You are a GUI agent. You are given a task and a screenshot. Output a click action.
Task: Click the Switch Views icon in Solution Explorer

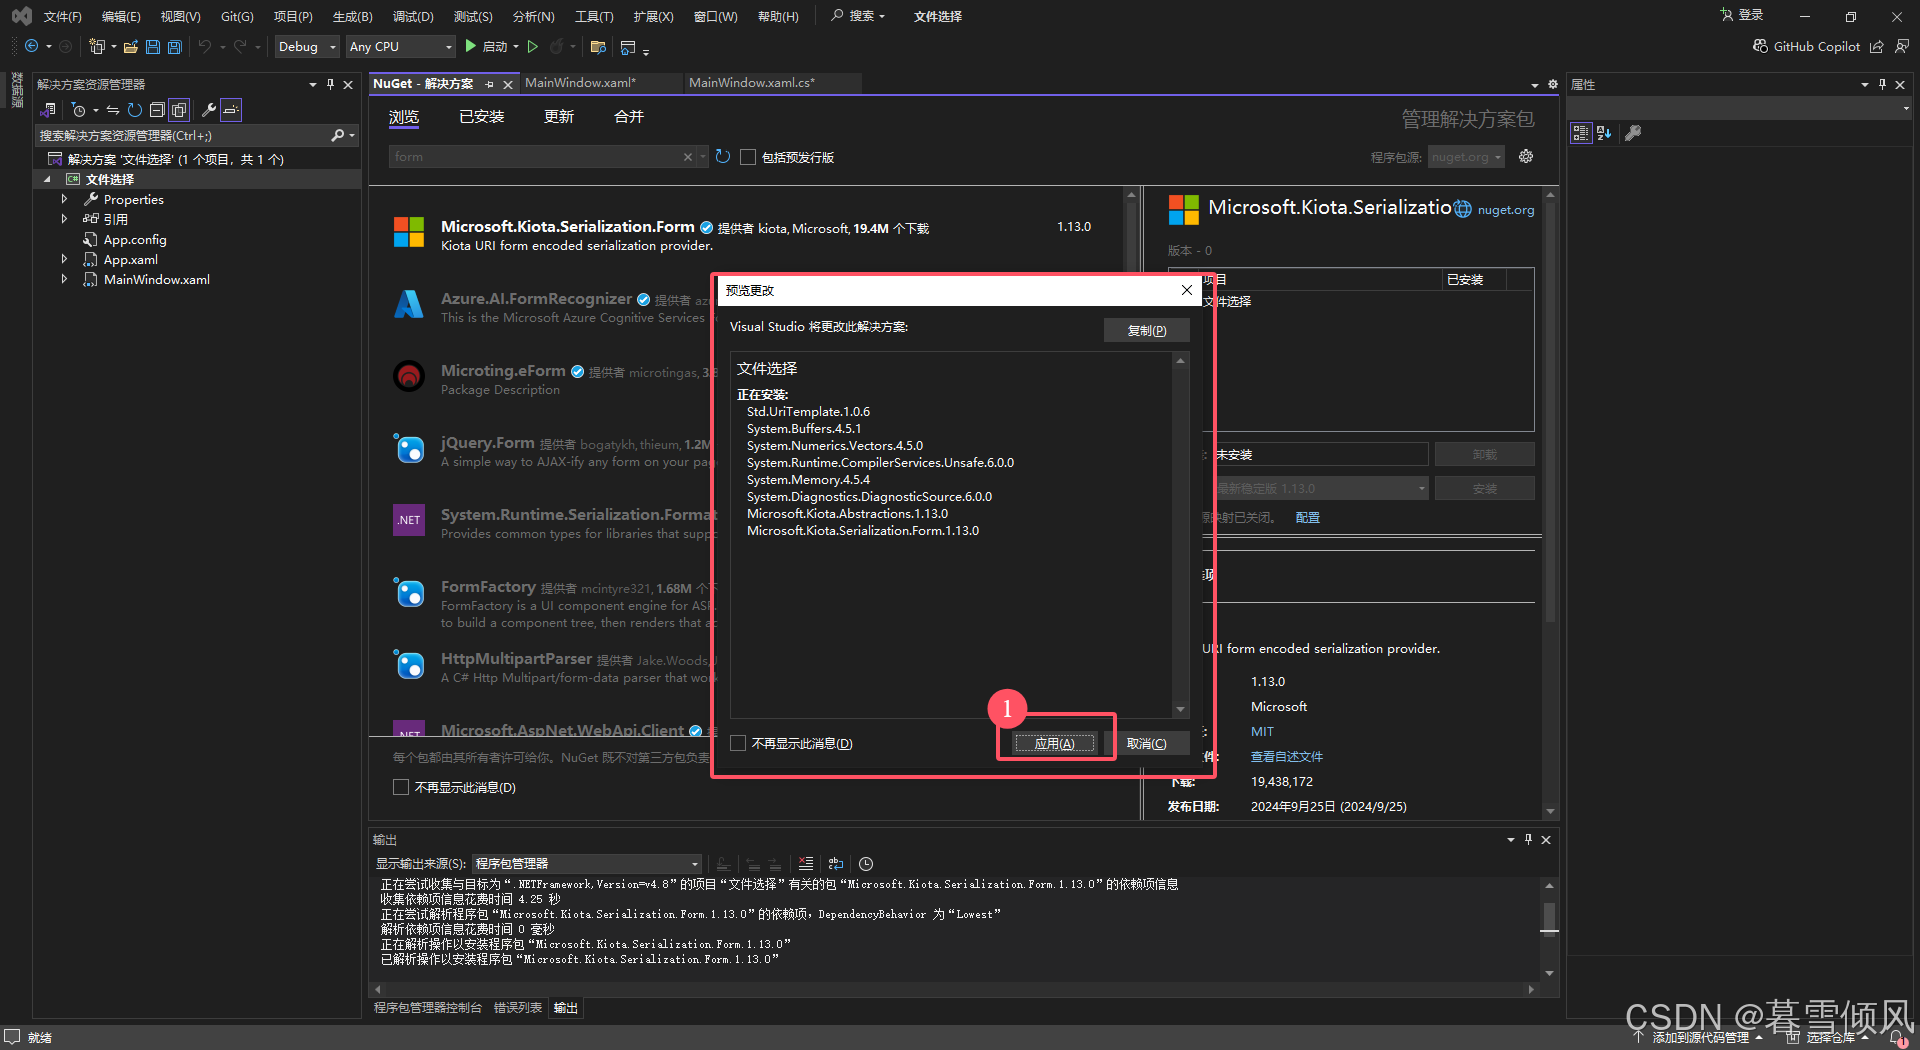pos(48,110)
